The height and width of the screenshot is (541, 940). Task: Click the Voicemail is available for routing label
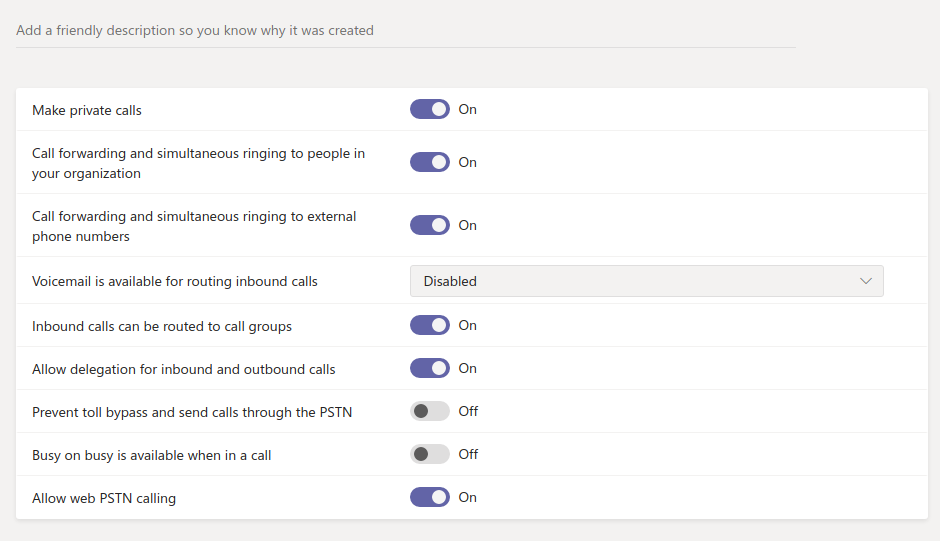tap(175, 282)
